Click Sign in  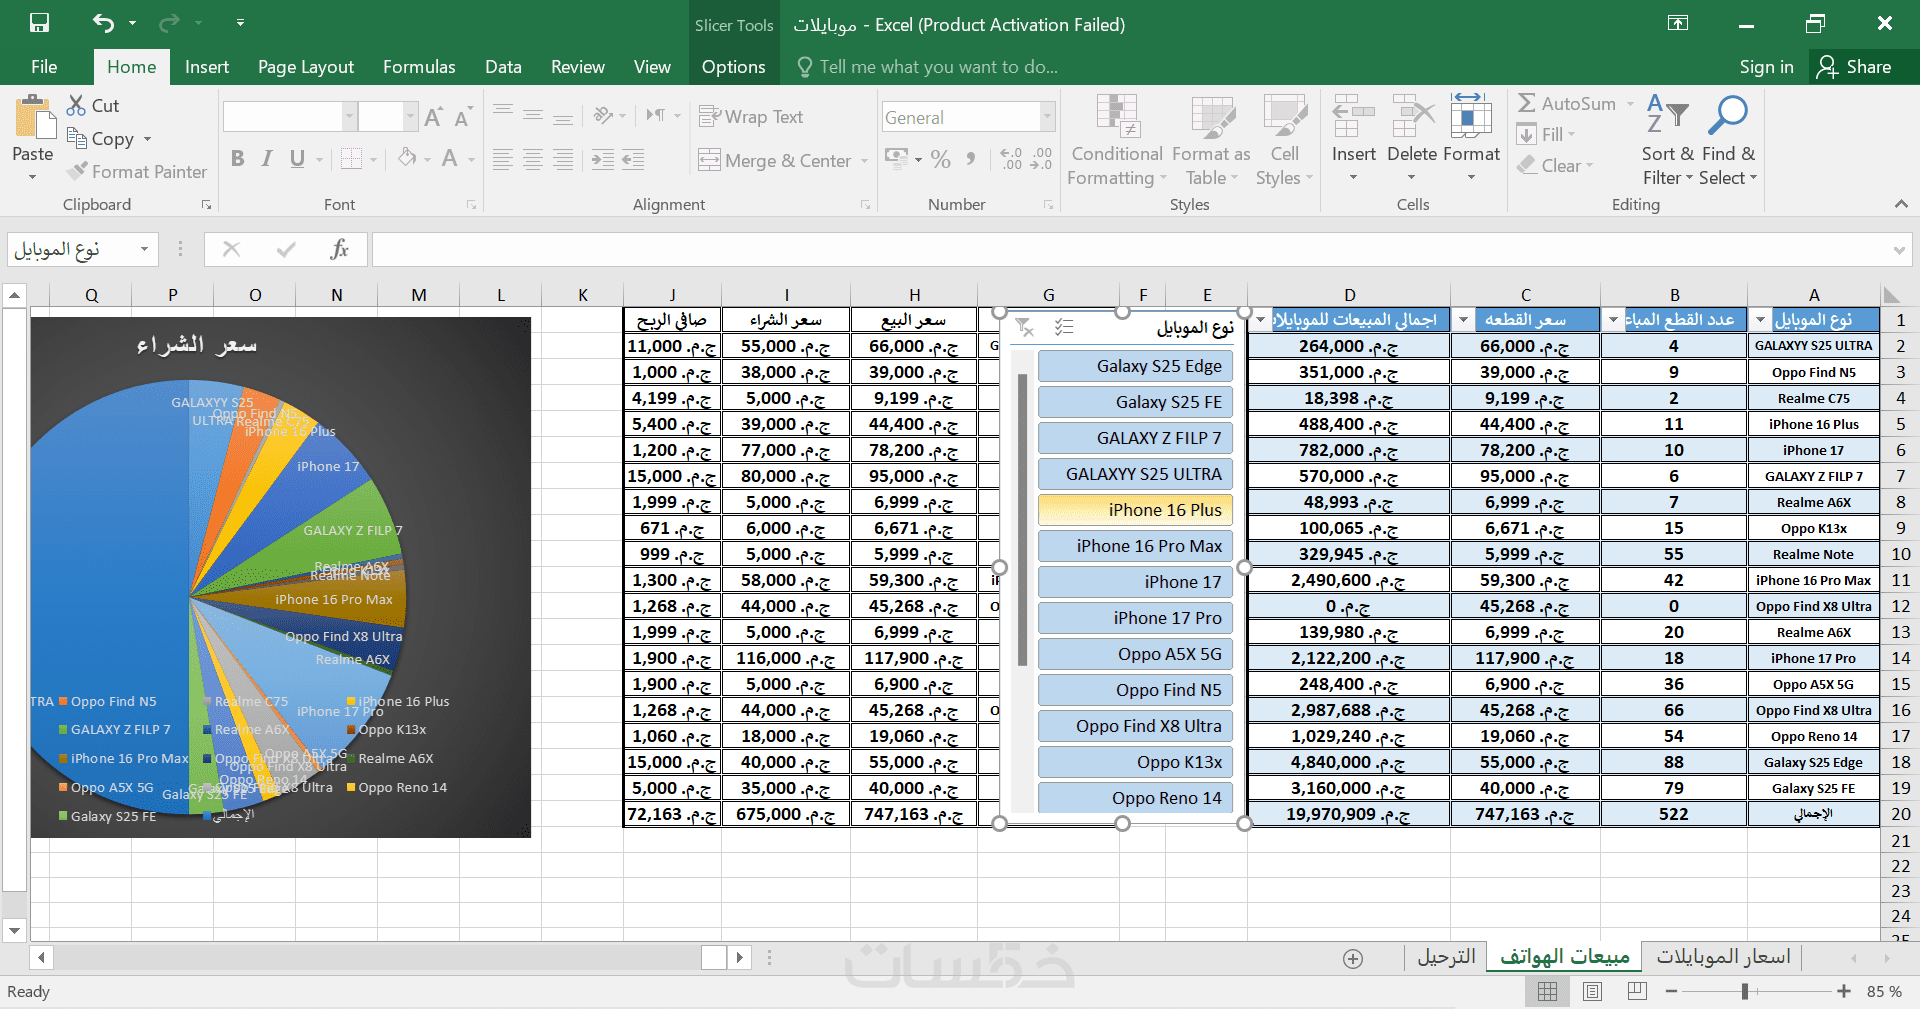(1766, 67)
